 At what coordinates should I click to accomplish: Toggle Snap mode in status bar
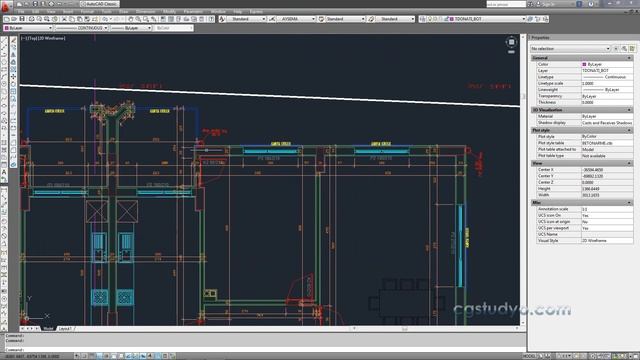(x=84, y=356)
